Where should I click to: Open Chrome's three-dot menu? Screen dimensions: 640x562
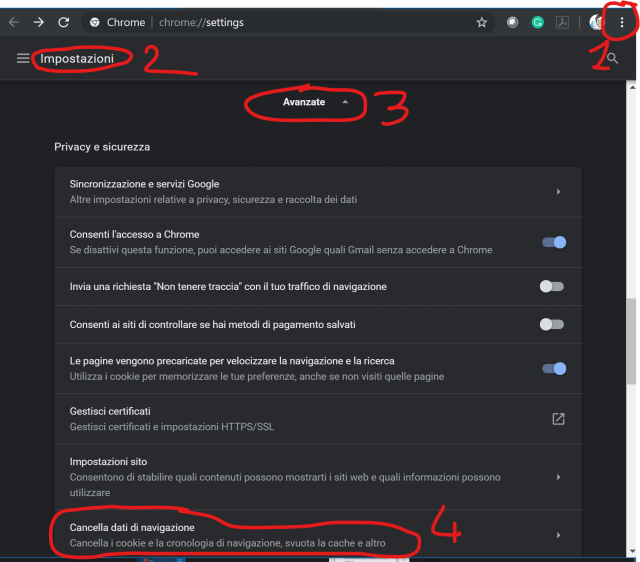622,22
